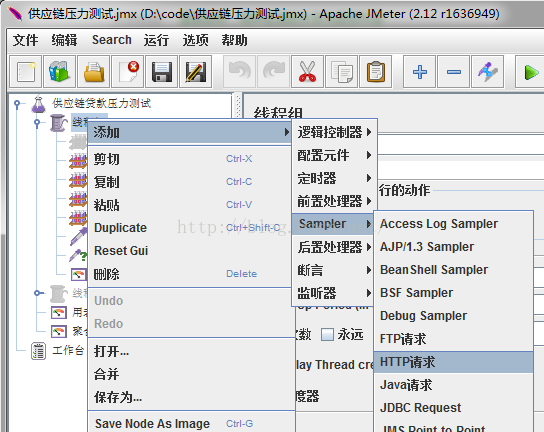Choose 粘贴 from context menu
Viewport: 544px width, 432px height.
click(189, 205)
